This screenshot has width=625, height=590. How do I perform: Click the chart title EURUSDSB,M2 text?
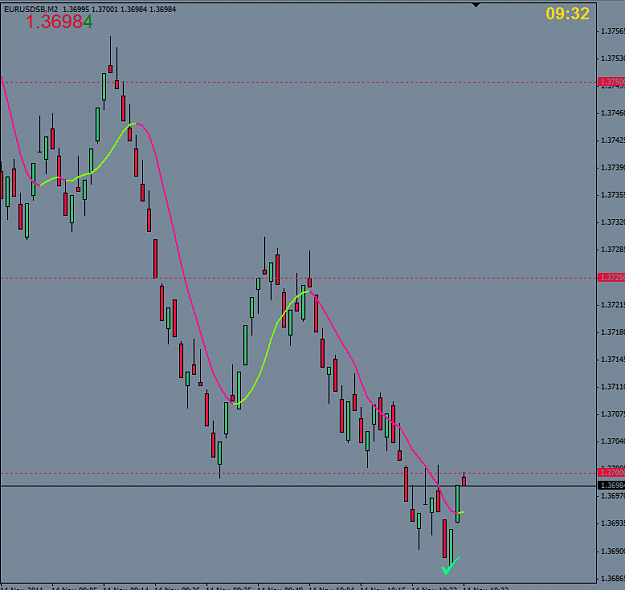tap(31, 9)
